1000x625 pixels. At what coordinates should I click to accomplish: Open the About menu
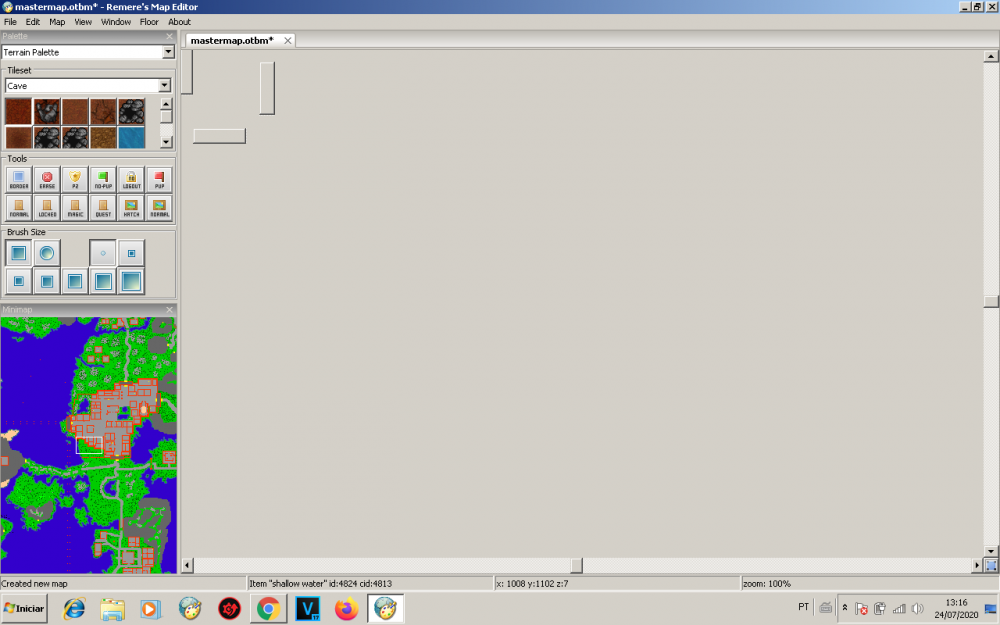tap(179, 22)
